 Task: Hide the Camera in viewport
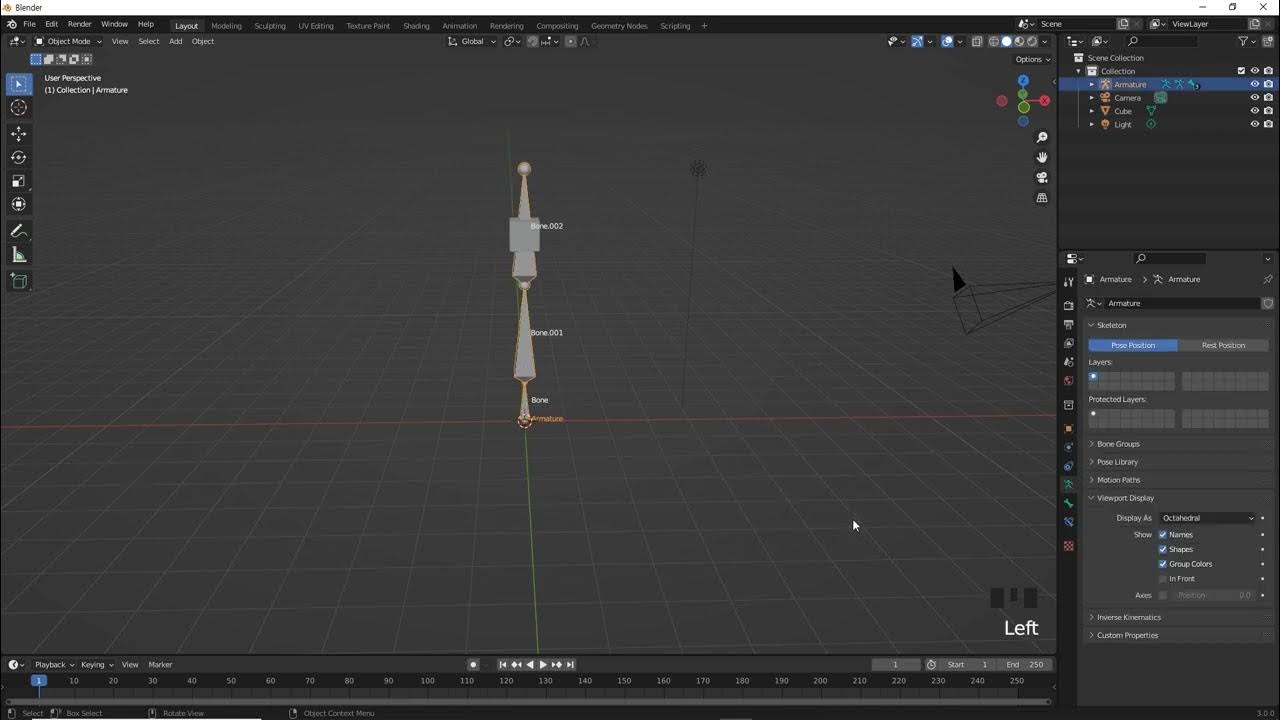pos(1254,98)
